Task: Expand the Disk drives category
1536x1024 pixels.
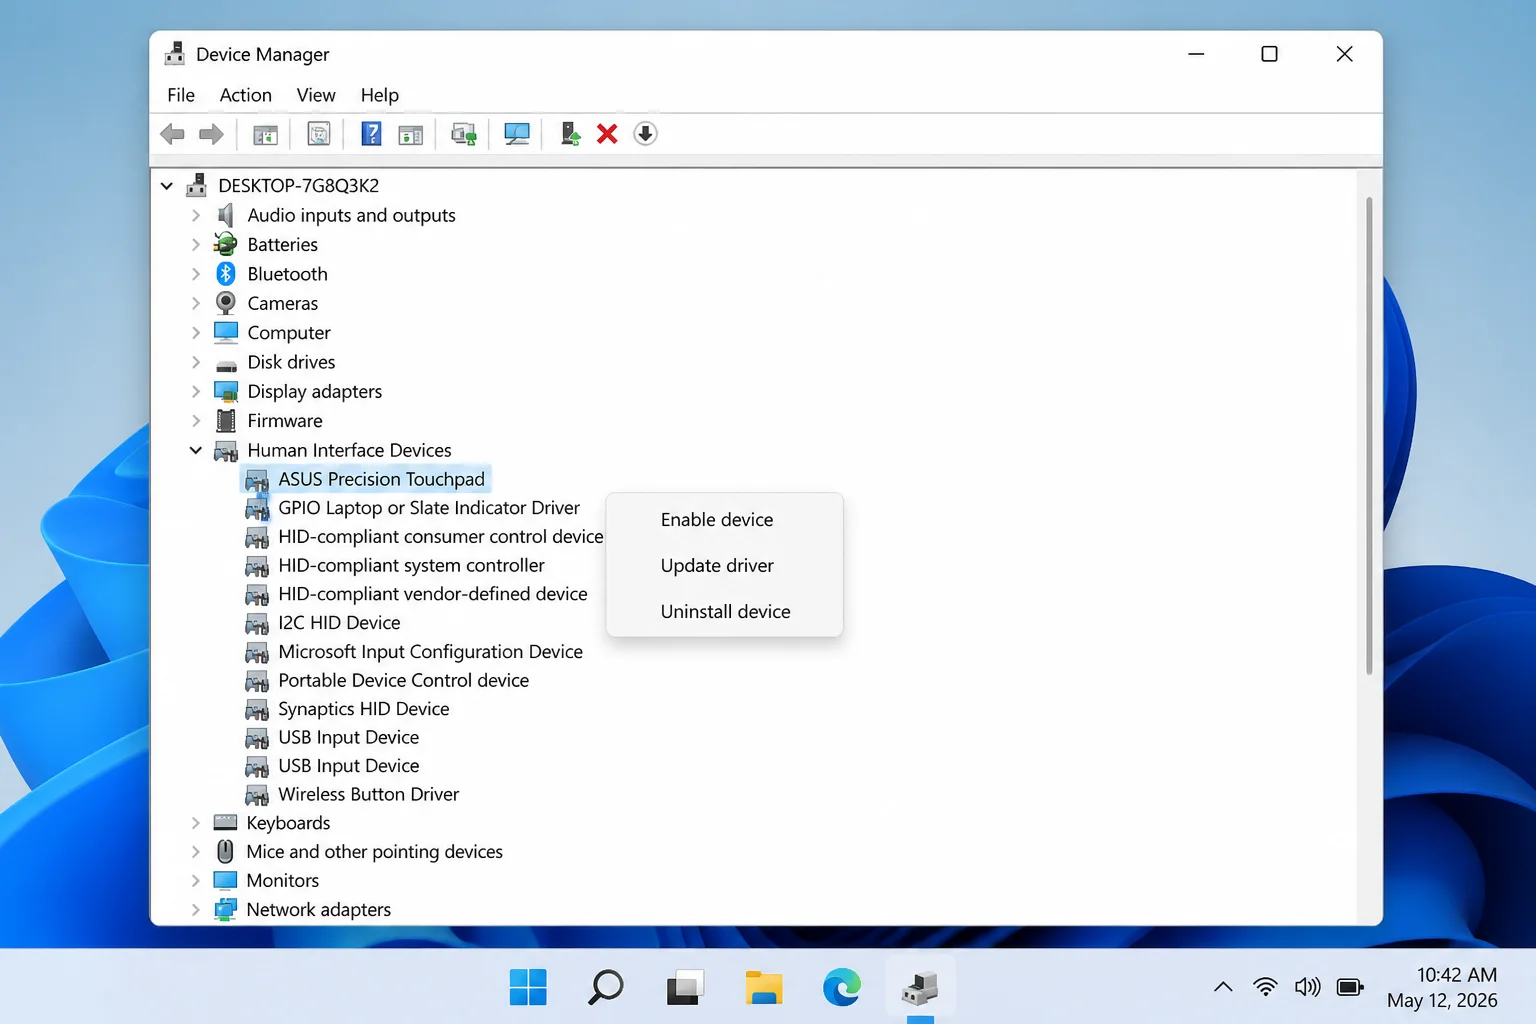Action: point(196,362)
